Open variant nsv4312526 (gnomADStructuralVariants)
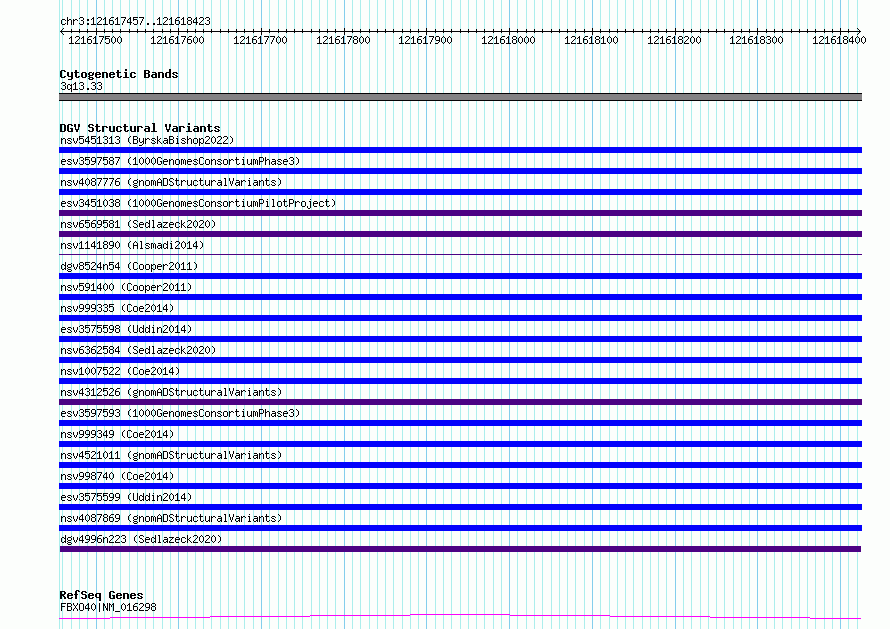890x629 pixels. pos(171,392)
